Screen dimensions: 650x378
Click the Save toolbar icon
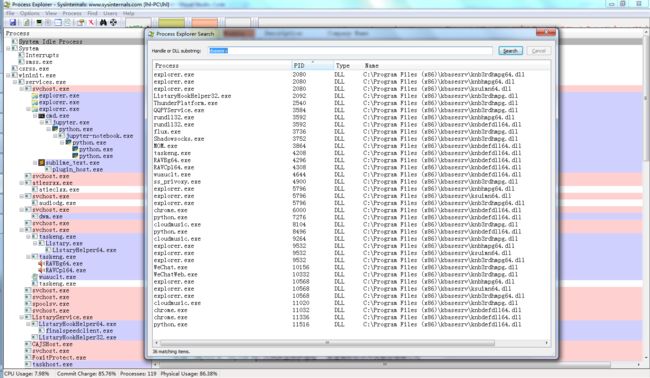coord(13,22)
